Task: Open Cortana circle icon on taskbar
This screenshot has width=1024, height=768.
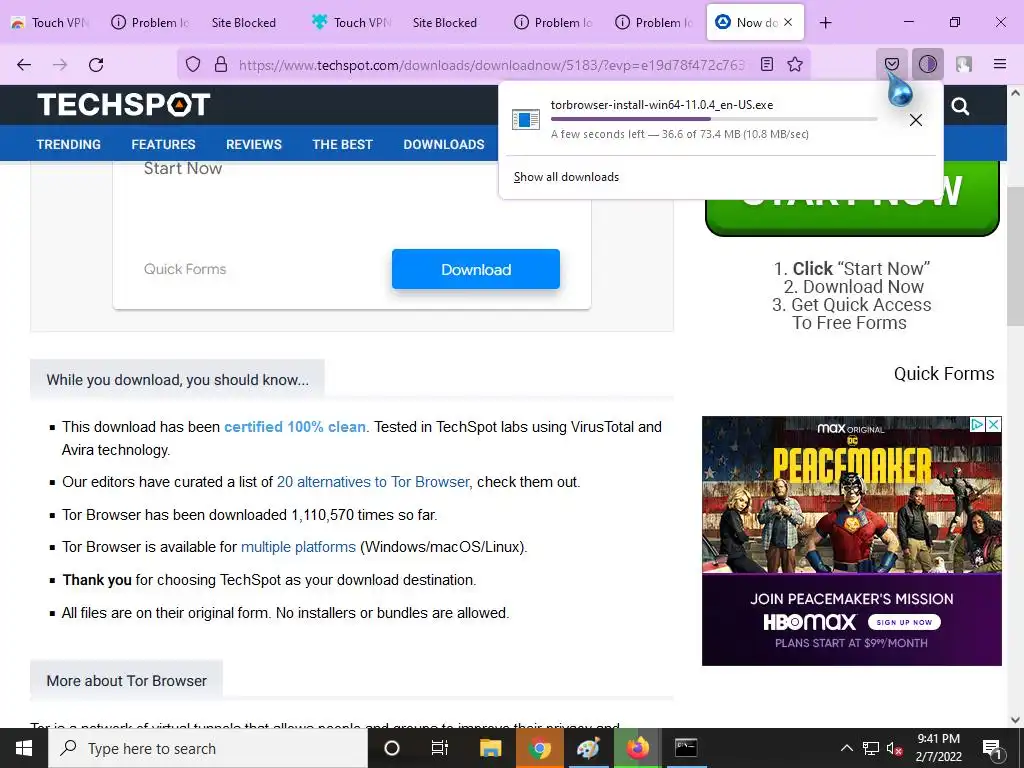Action: pyautogui.click(x=392, y=748)
